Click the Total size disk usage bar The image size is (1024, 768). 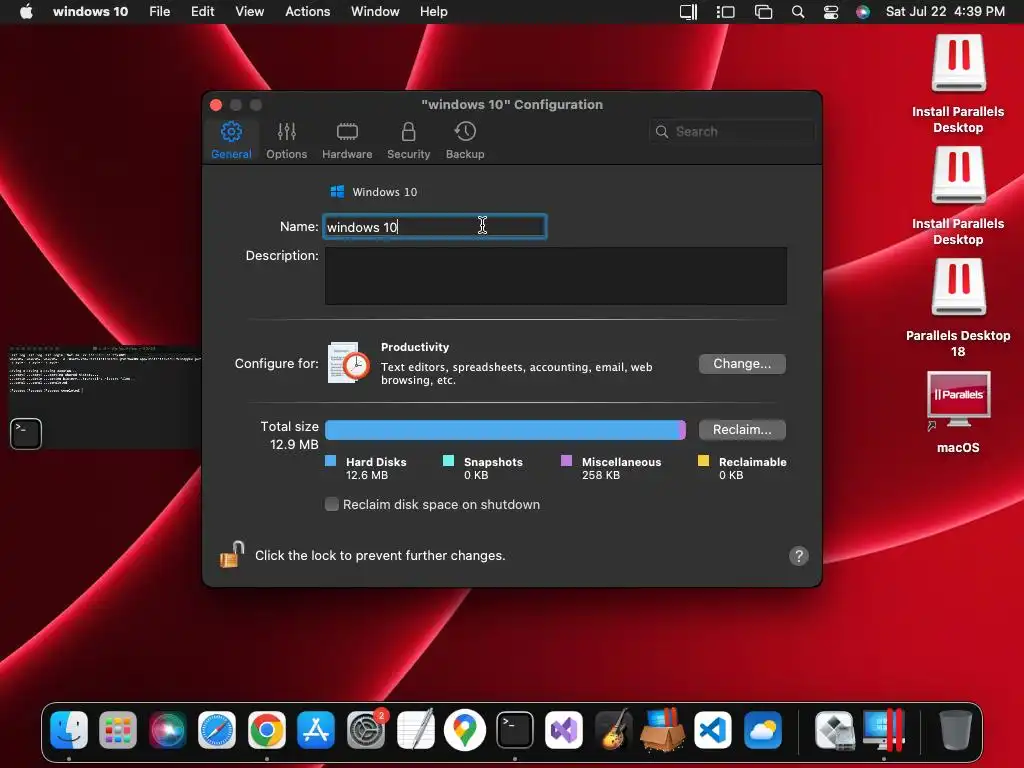[505, 430]
